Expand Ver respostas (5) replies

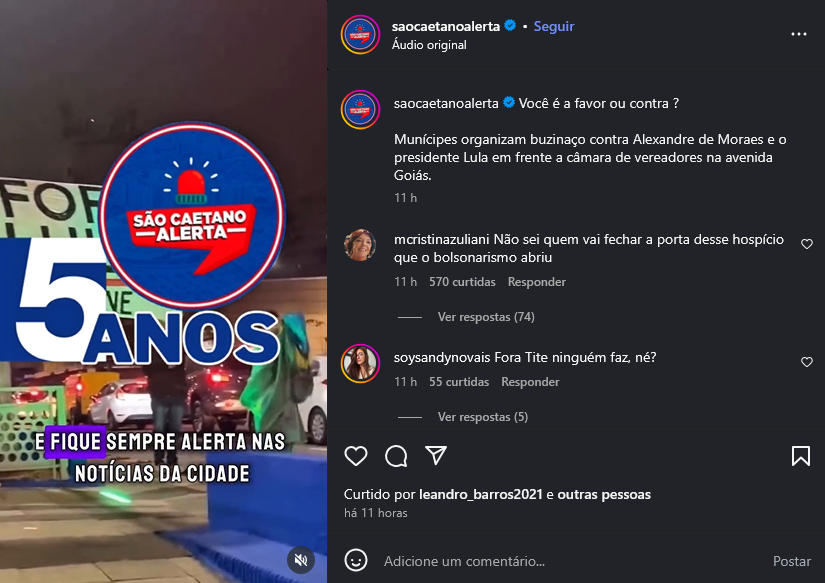tap(483, 417)
